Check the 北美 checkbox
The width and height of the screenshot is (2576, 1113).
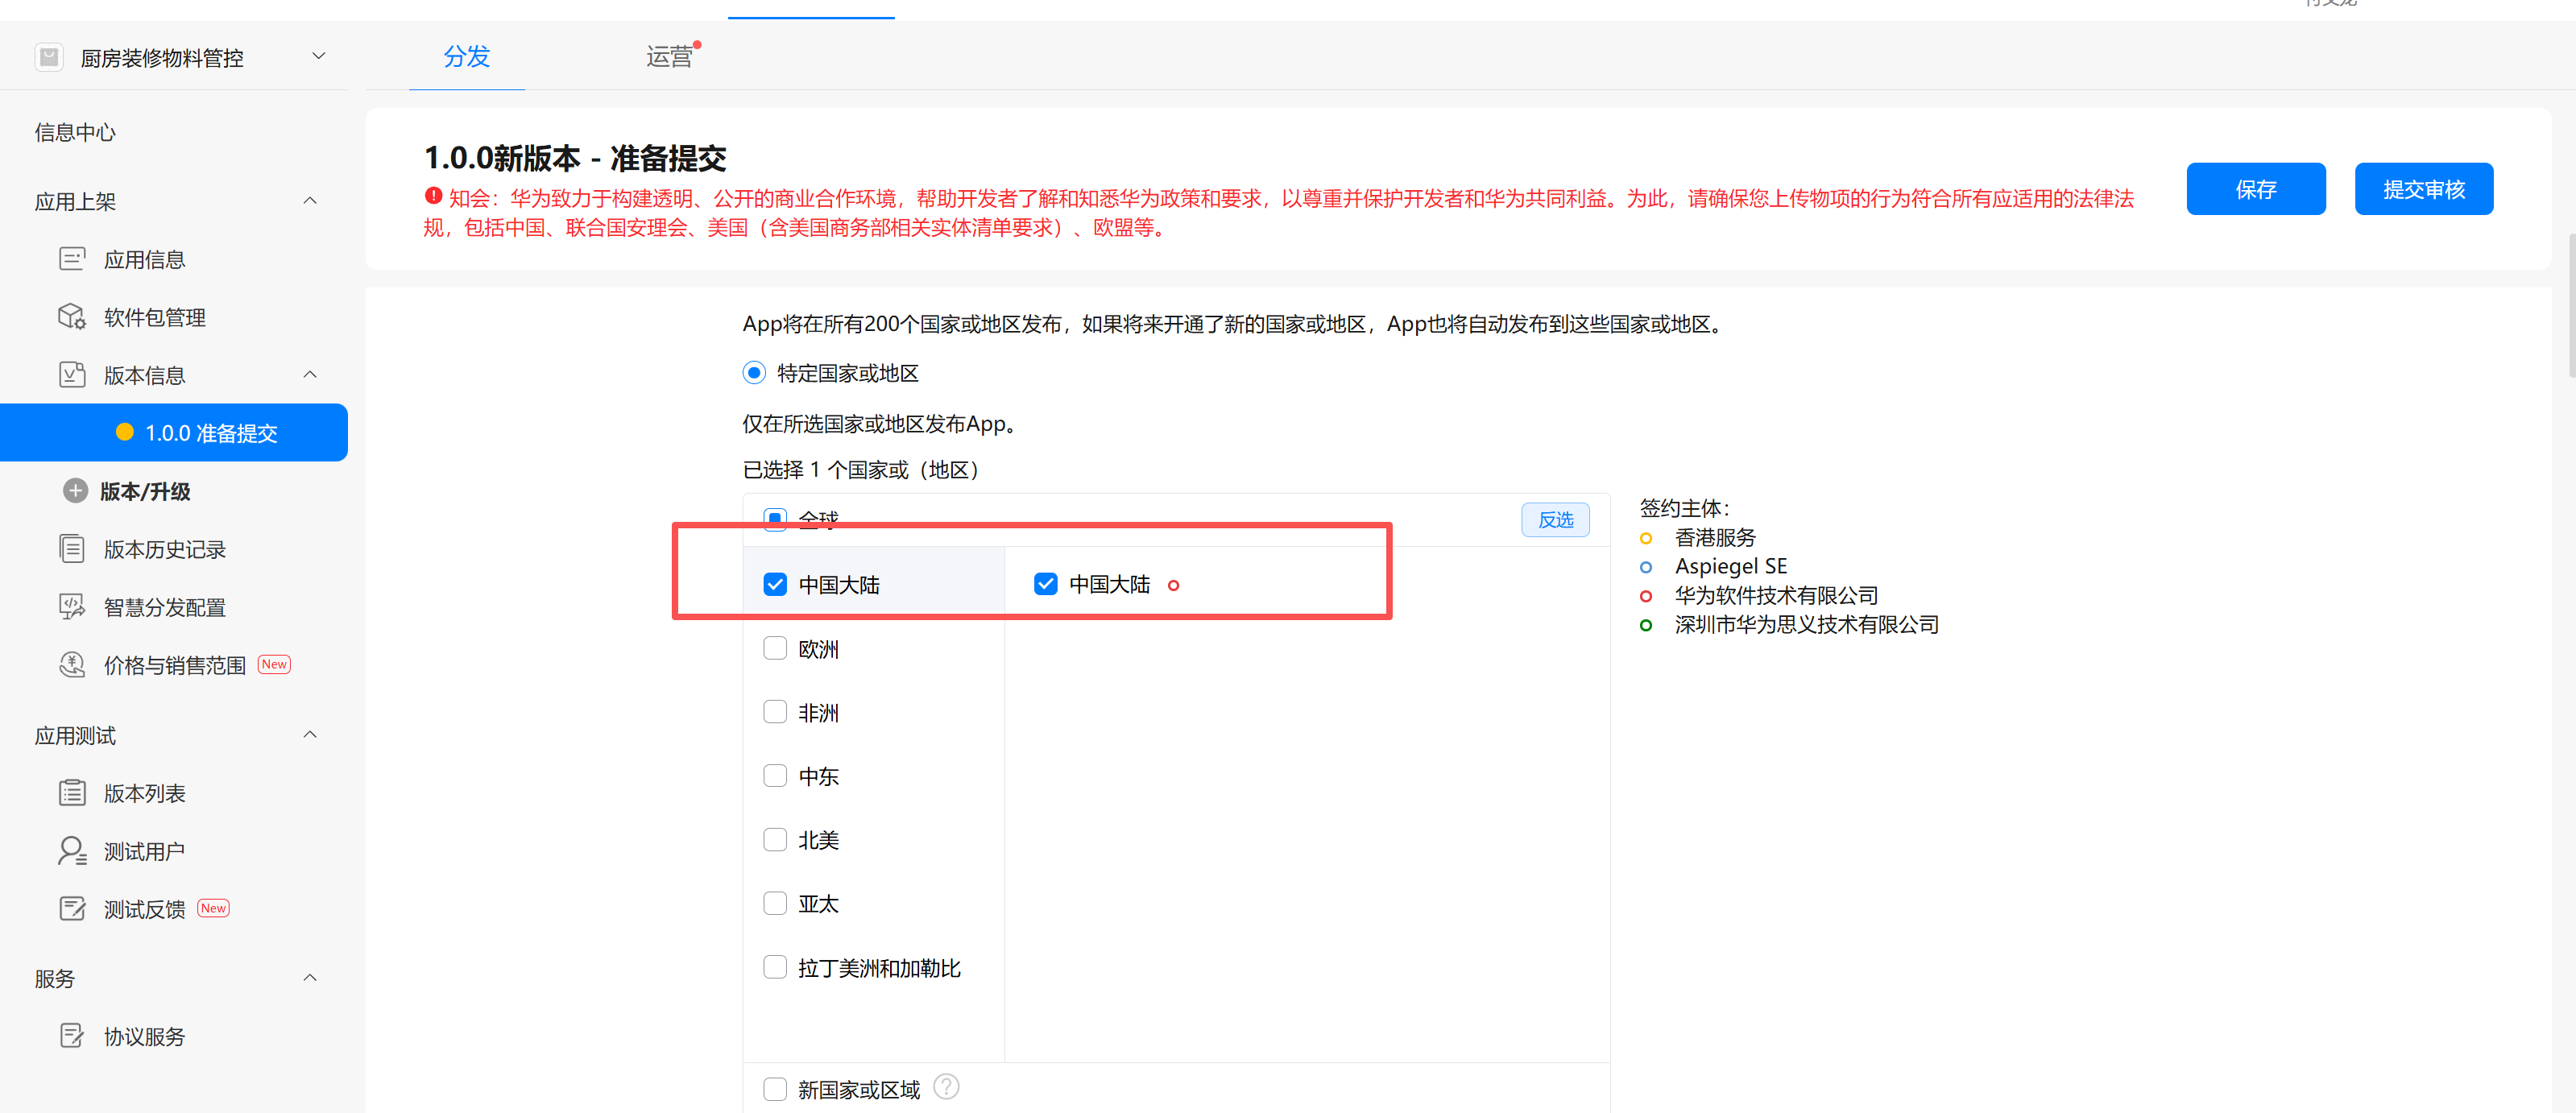click(775, 840)
